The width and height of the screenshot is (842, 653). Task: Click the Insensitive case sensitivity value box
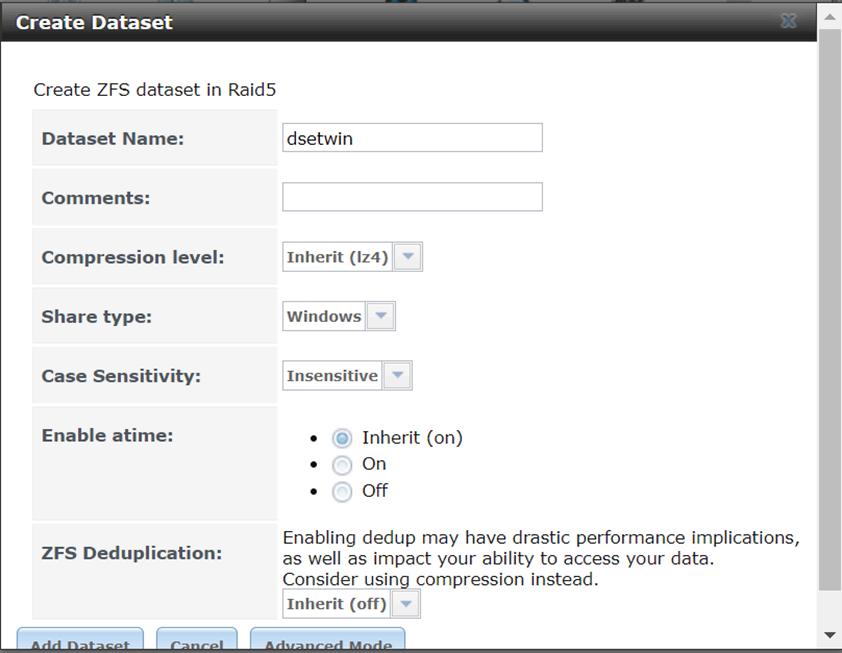pos(332,376)
